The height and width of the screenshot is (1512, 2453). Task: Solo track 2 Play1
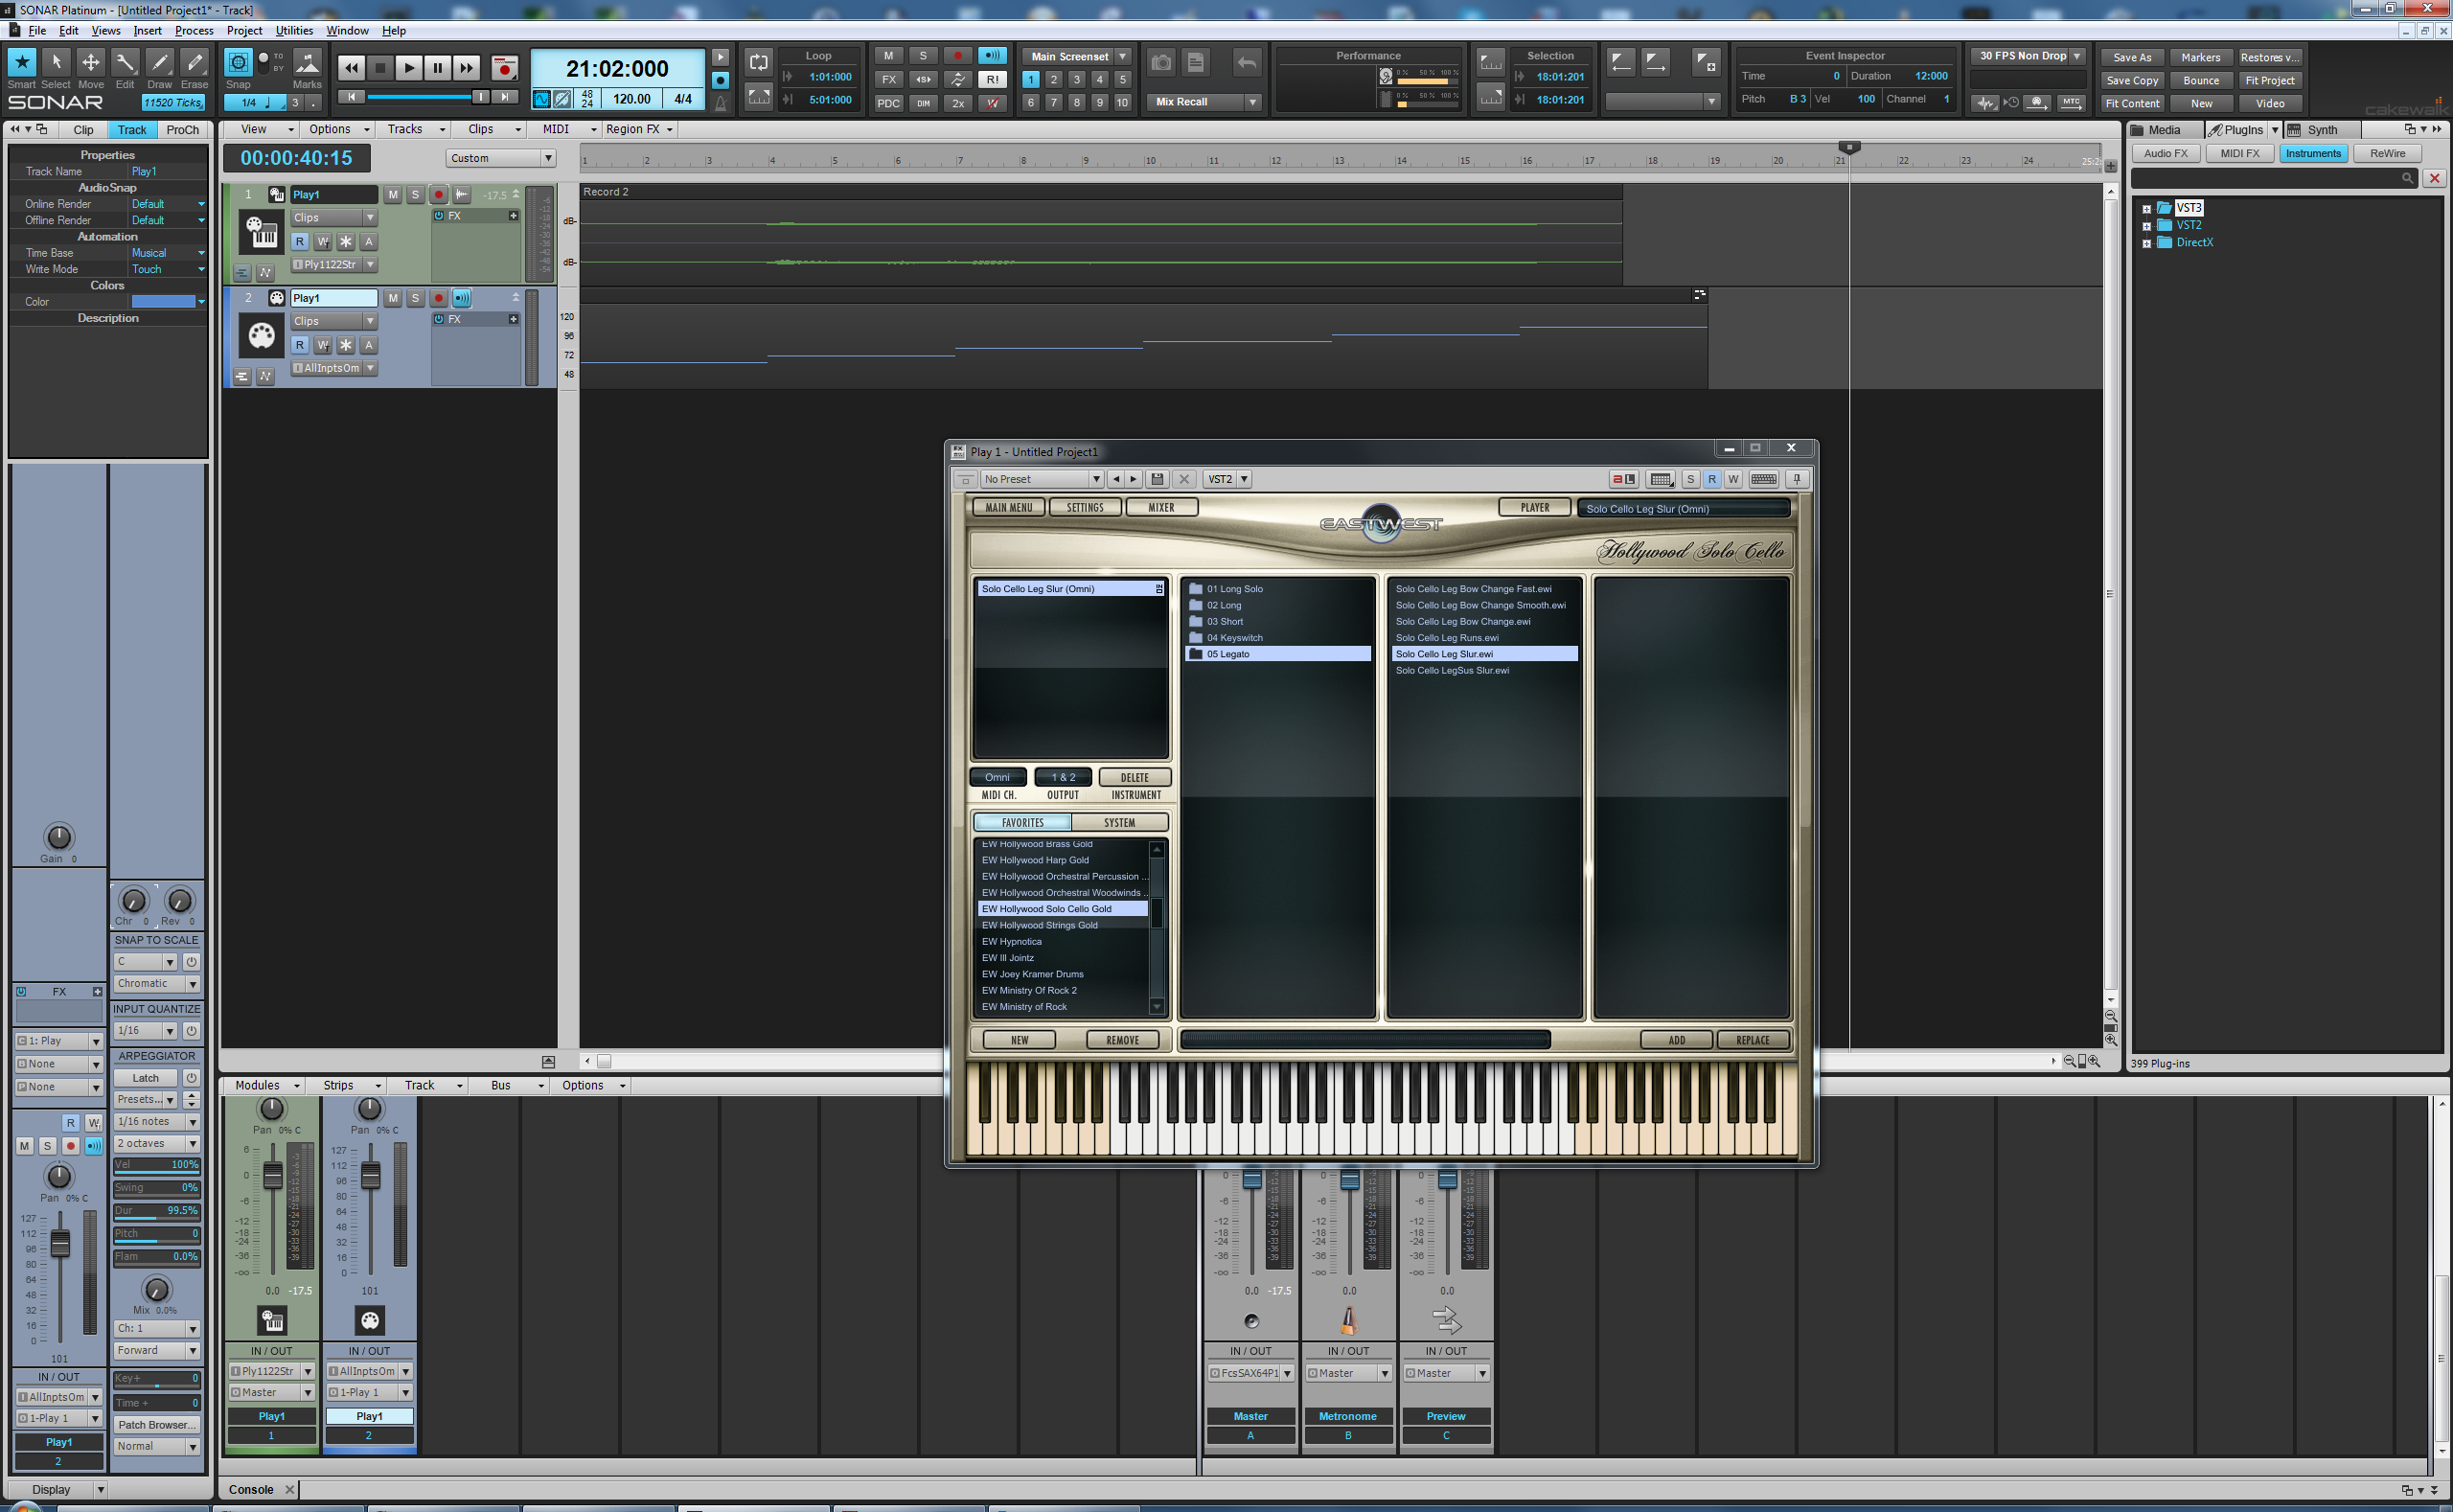tap(415, 298)
